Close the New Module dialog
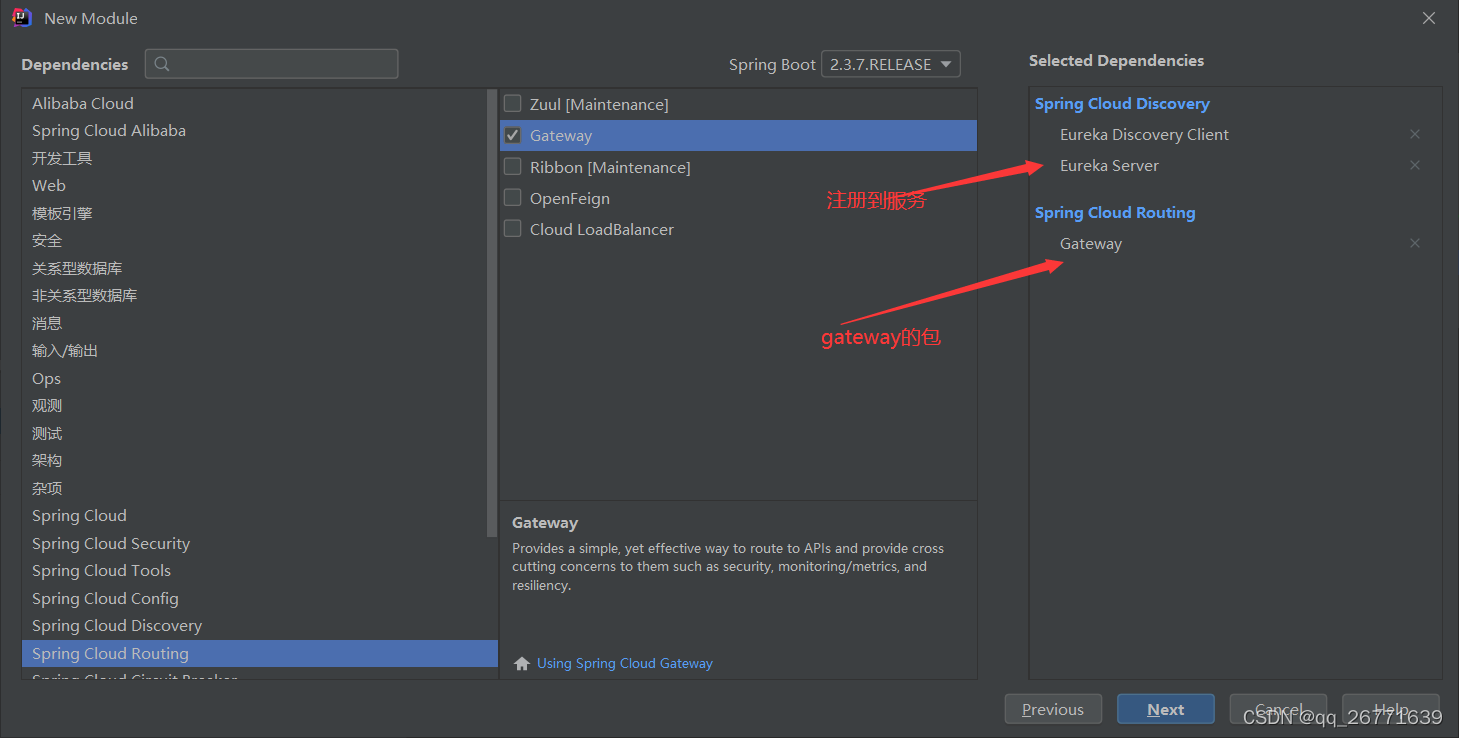 pyautogui.click(x=1428, y=18)
